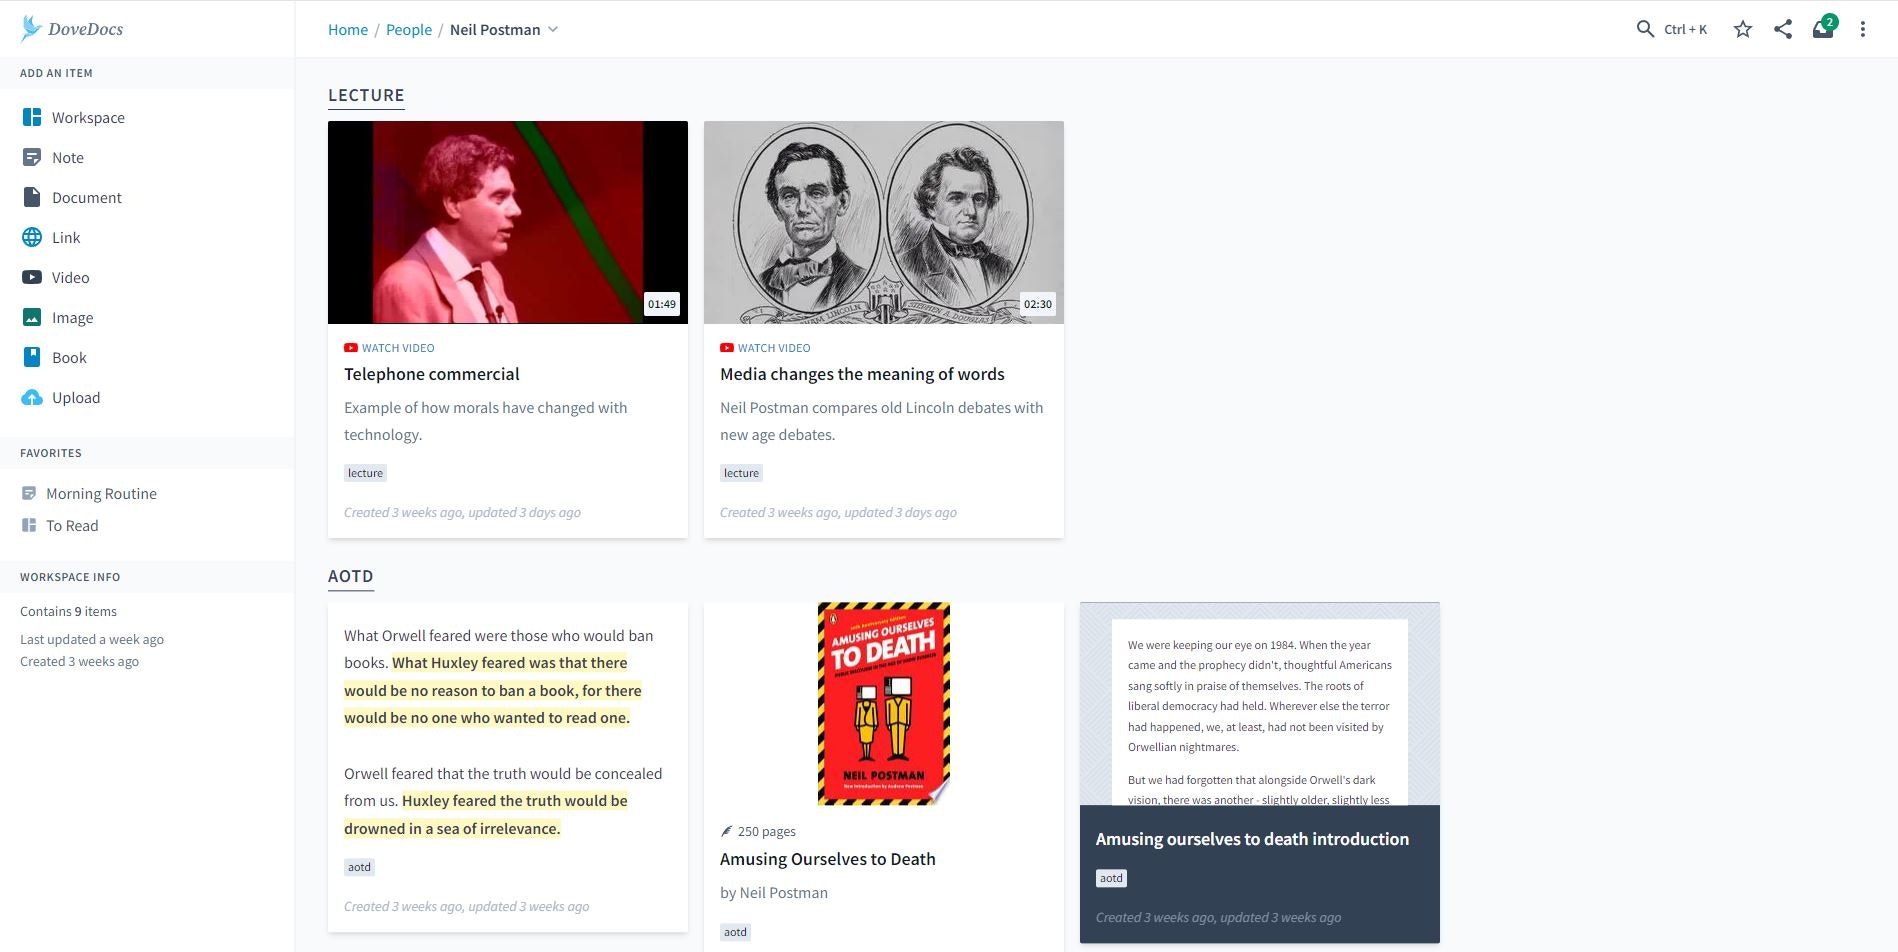Open the Amusing Ourselves to Death book cover
This screenshot has width=1898, height=952.
[884, 704]
